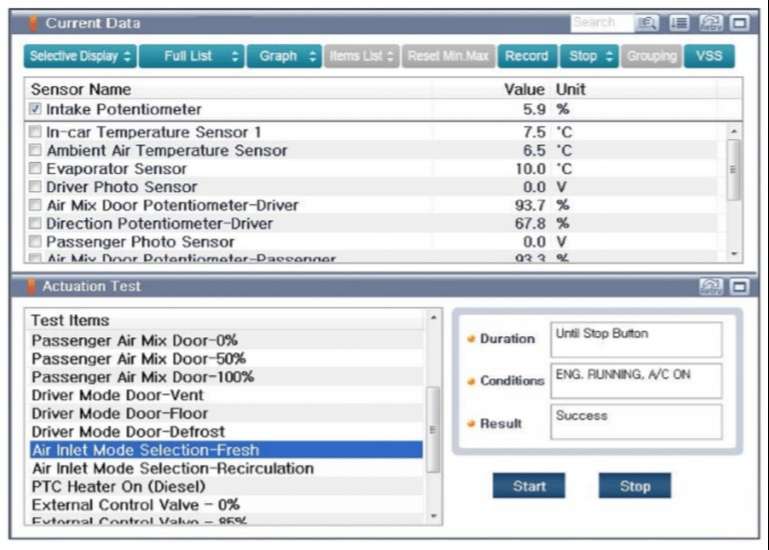Check the Passenger Photo Sensor checkbox
Screen dimensions: 769x550
click(x=35, y=241)
